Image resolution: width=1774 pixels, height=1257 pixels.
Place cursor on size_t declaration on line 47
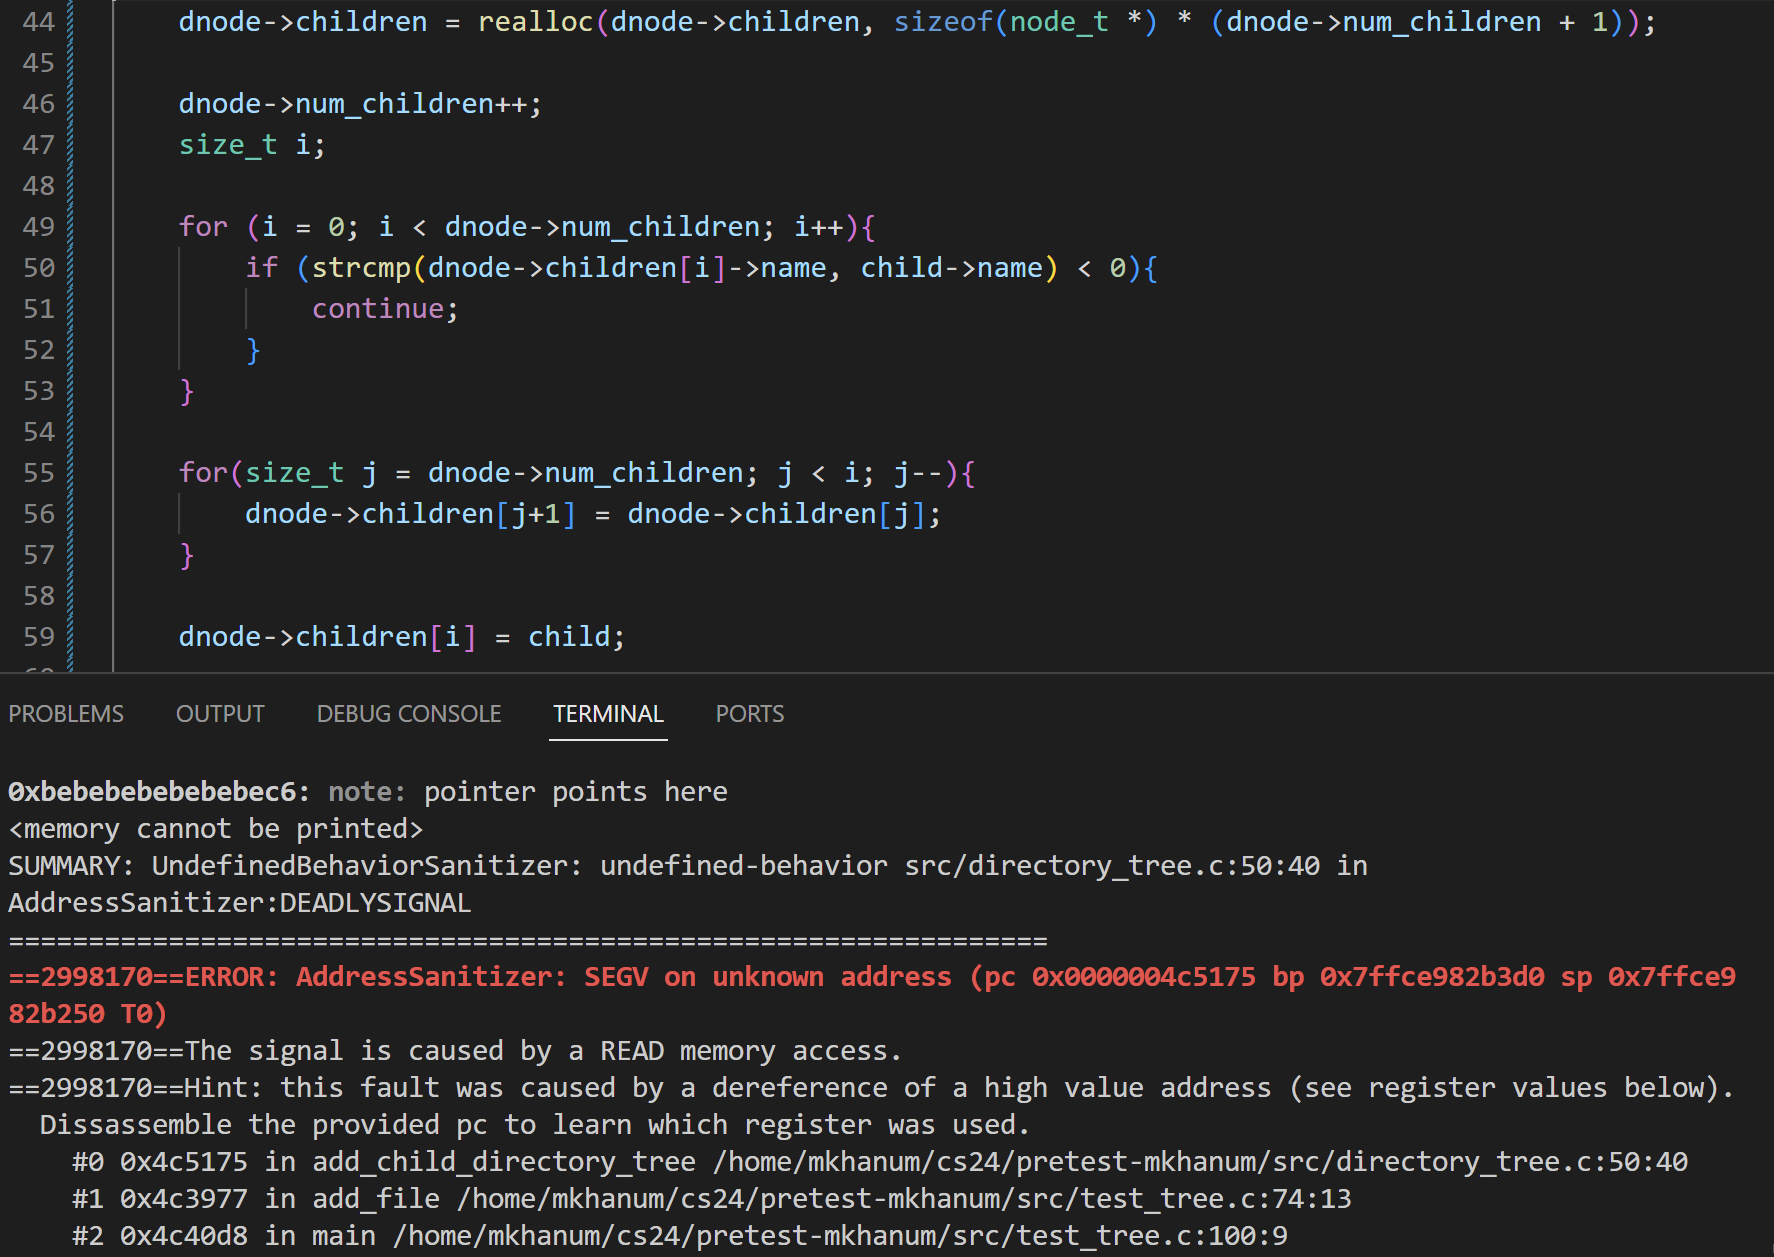pos(228,145)
